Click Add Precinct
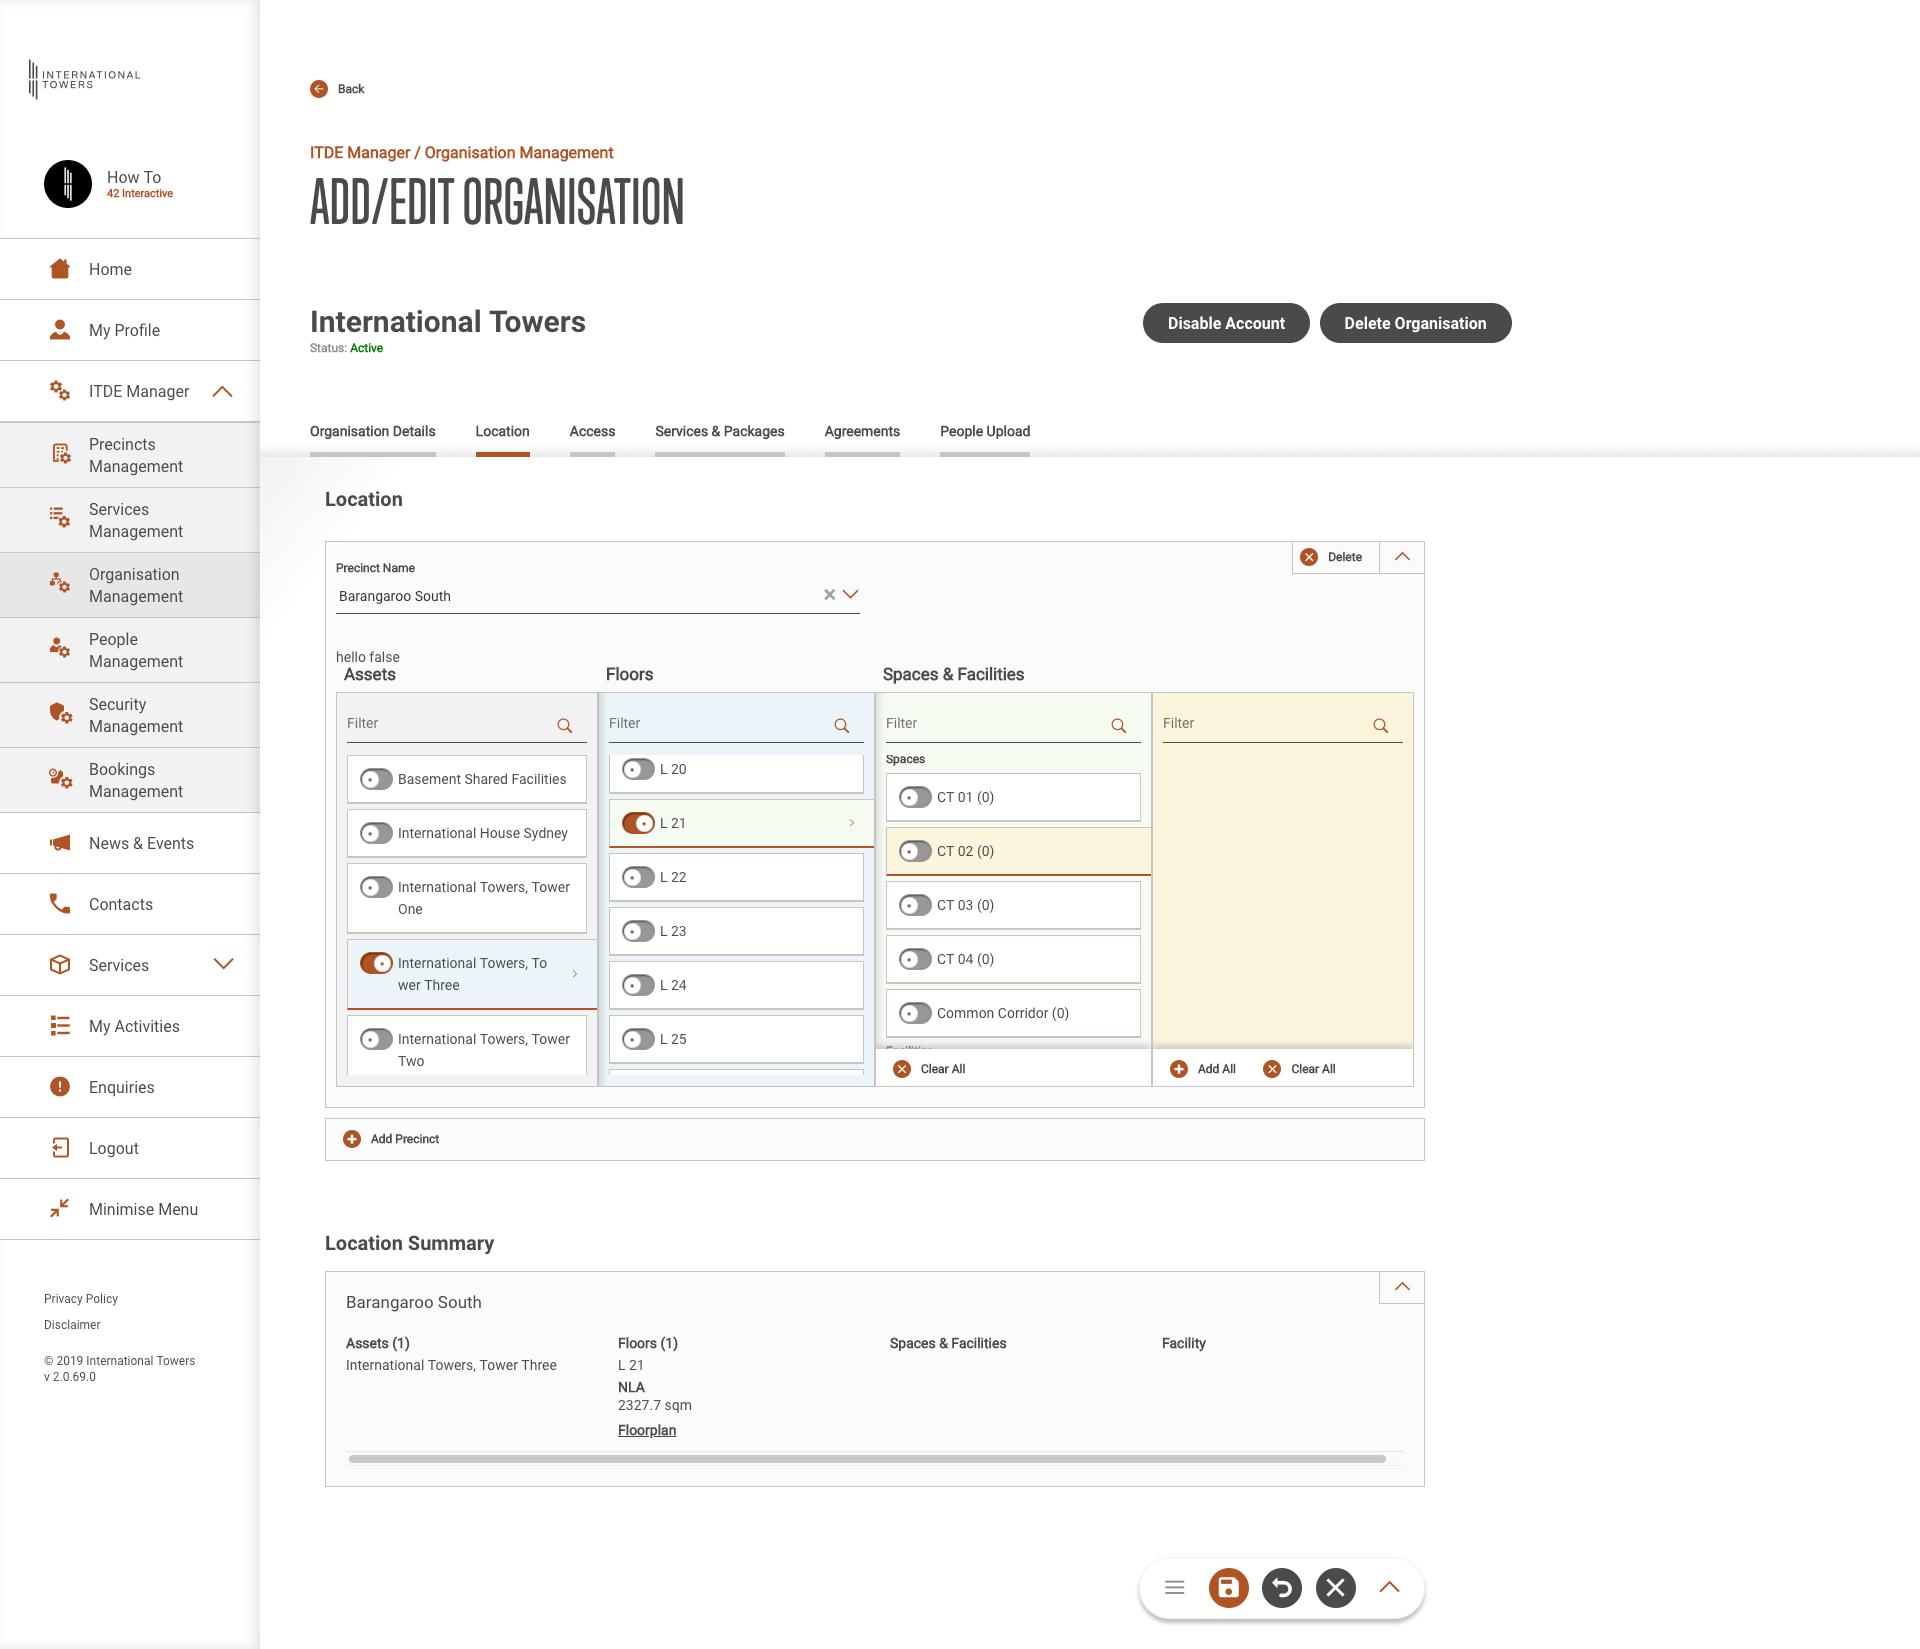This screenshot has width=1920, height=1649. pyautogui.click(x=392, y=1139)
